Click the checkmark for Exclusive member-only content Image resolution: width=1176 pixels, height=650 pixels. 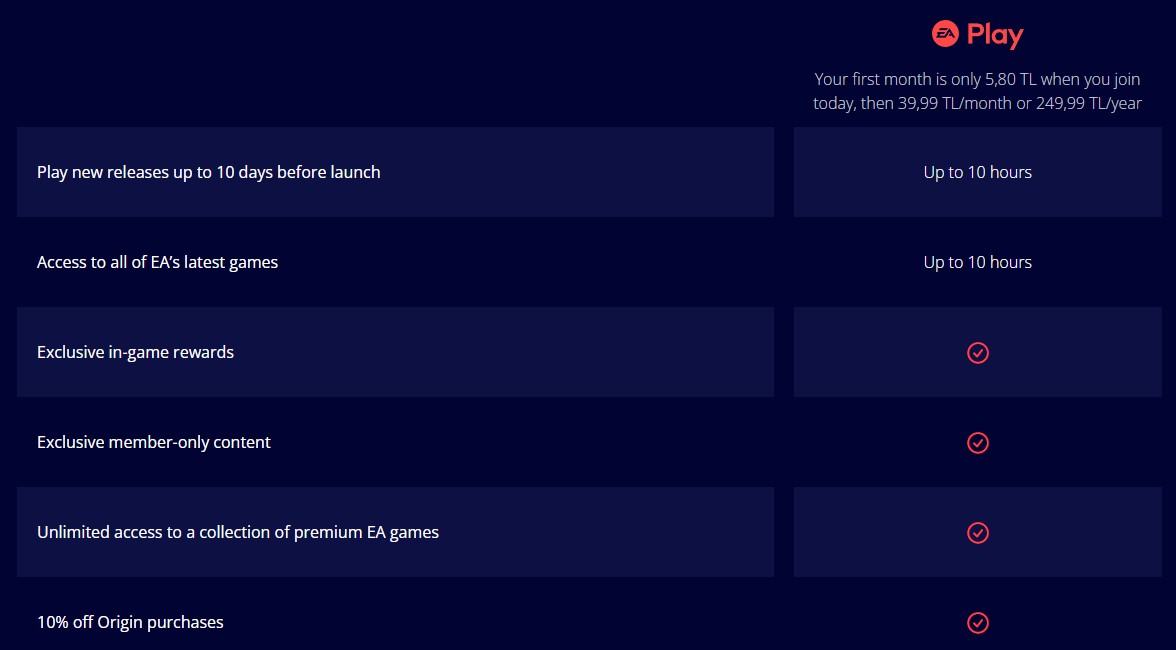tap(977, 442)
